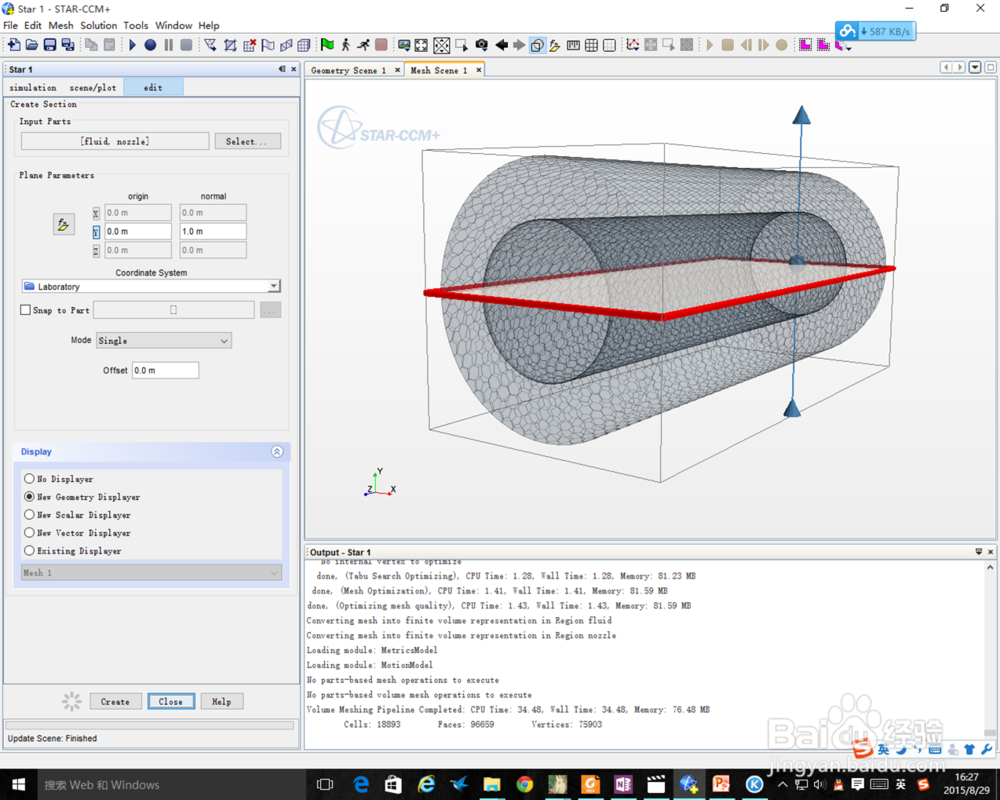Open the Mesh 1 displayer dropdown

[x=151, y=573]
